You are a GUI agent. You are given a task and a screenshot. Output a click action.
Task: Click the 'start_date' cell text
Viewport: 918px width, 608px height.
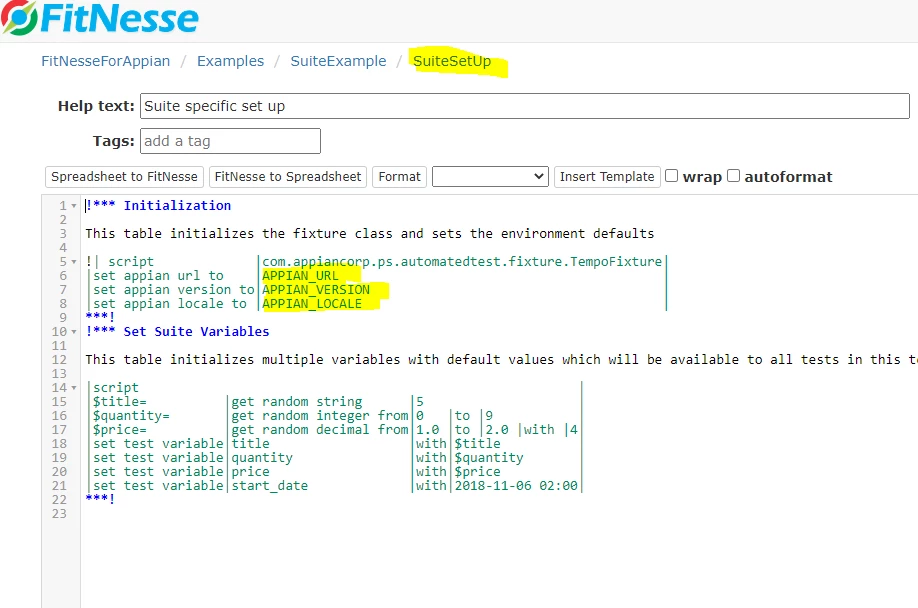click(x=270, y=486)
